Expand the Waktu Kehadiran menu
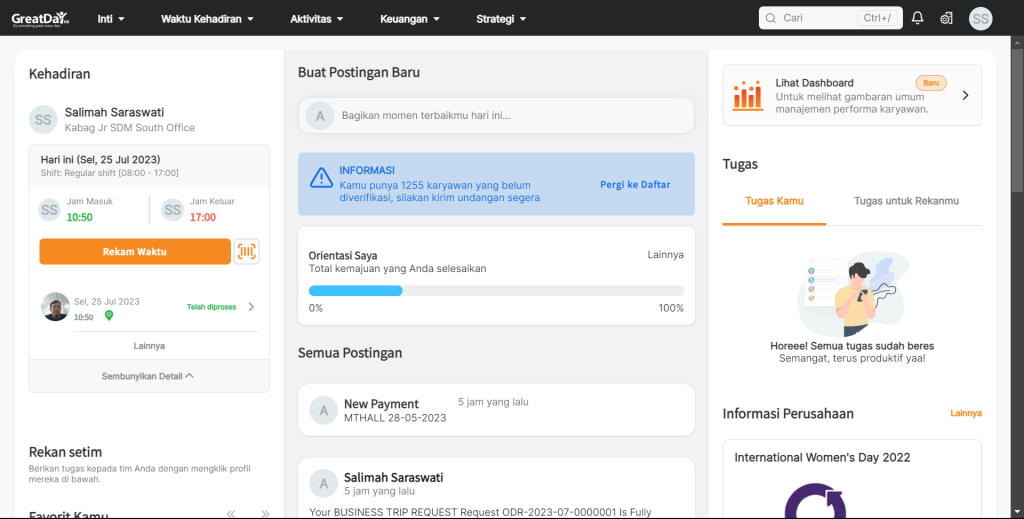The image size is (1024, 519). (x=207, y=18)
